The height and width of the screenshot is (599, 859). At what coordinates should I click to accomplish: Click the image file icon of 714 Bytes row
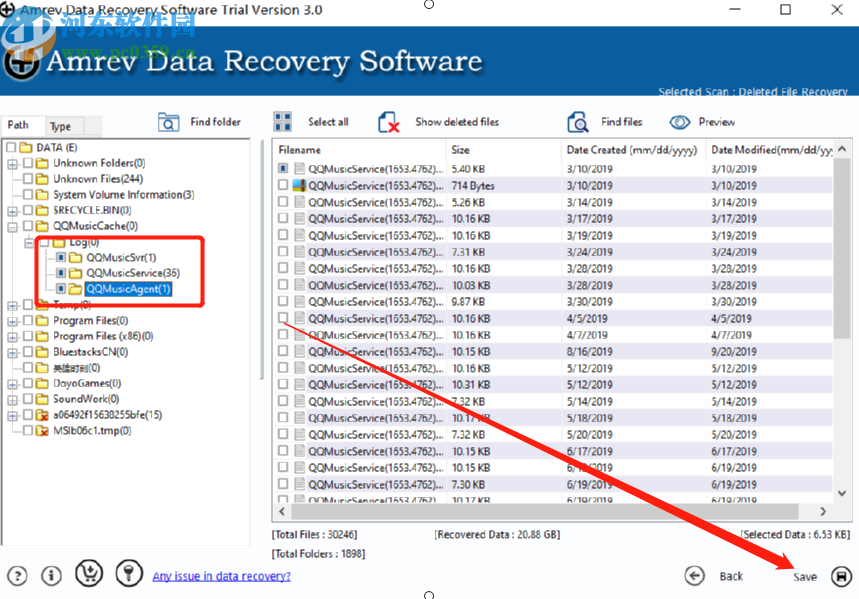pos(299,185)
